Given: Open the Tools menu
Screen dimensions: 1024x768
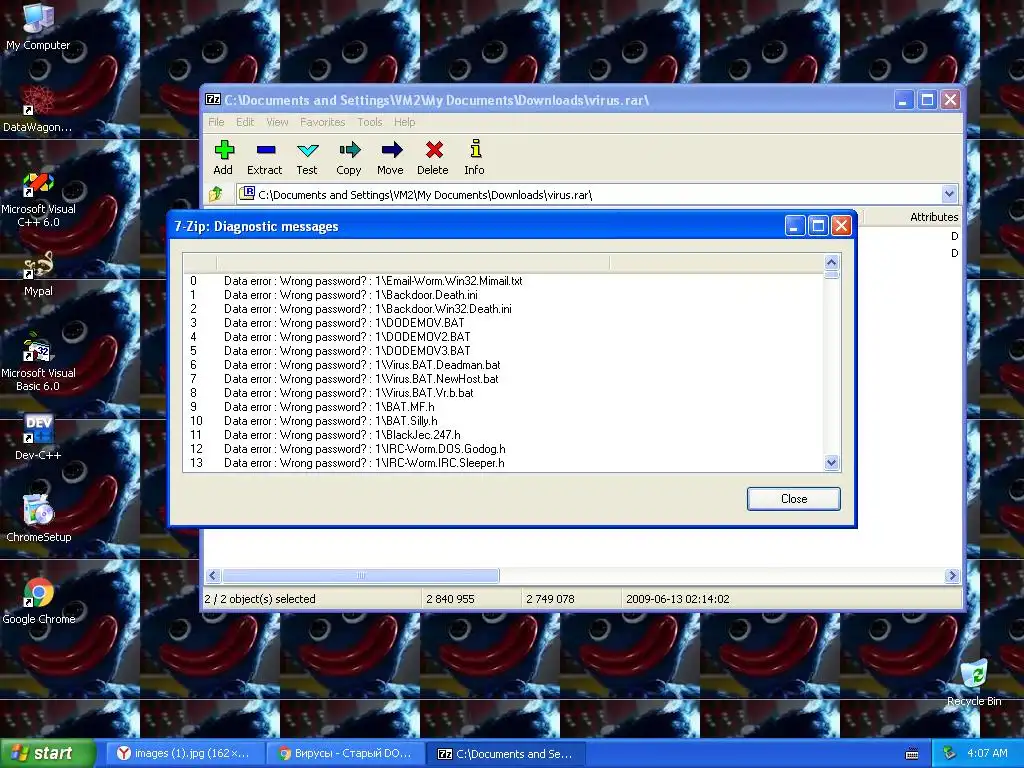Looking at the screenshot, I should 370,122.
